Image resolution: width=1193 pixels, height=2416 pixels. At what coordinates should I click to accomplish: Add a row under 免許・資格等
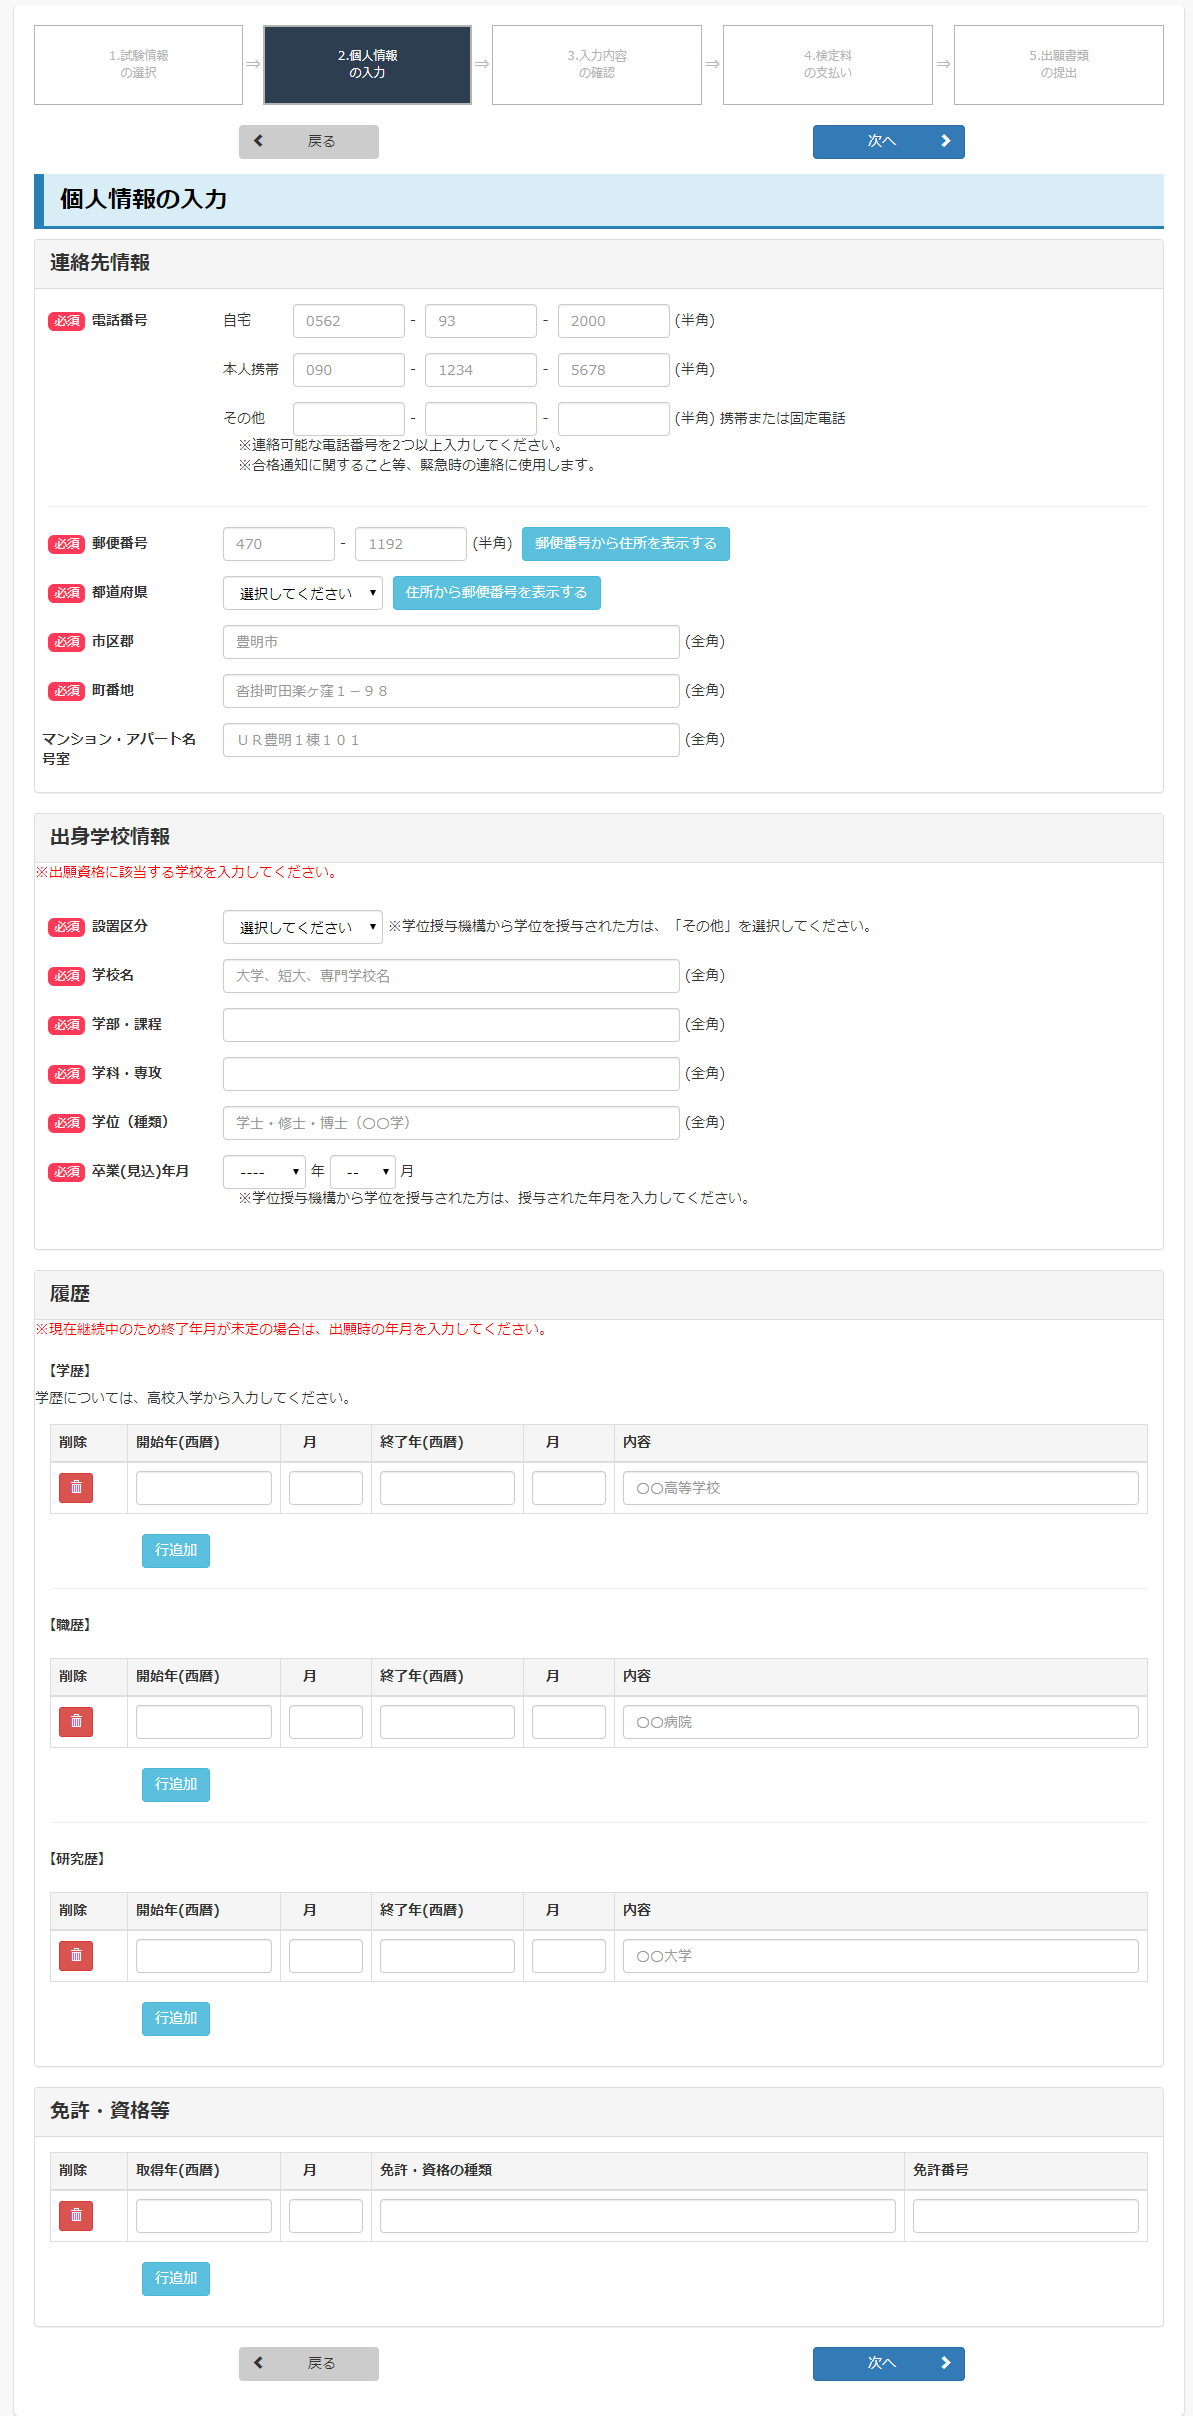176,2278
